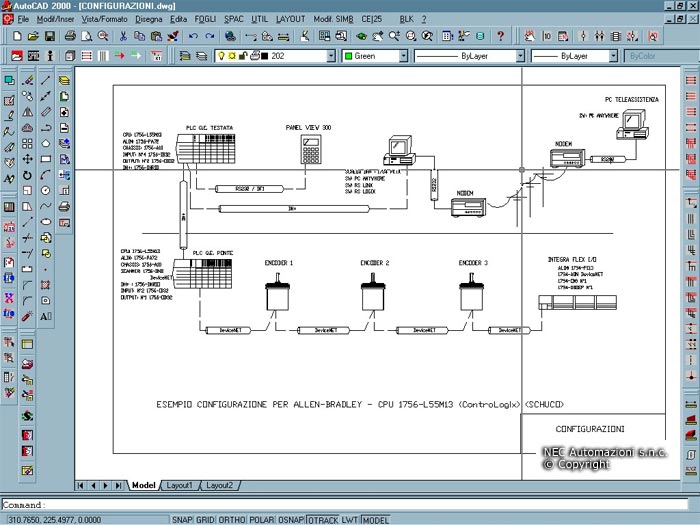
Task: Toggle layer 202 light bulb on/off
Action: click(221, 56)
